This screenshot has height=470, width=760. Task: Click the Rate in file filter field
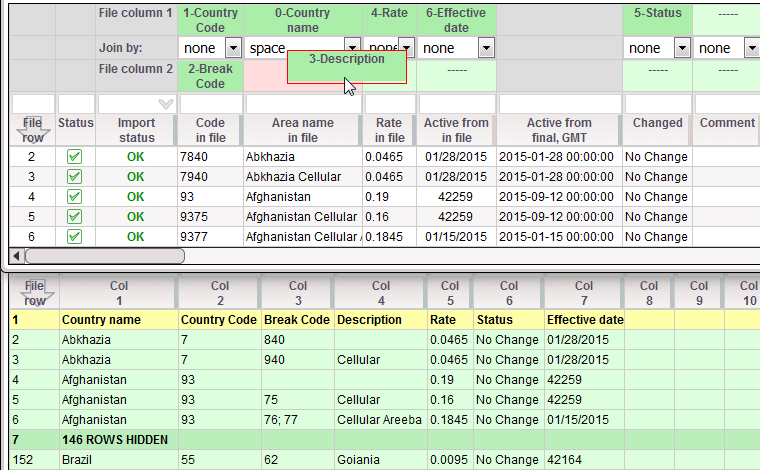(390, 104)
